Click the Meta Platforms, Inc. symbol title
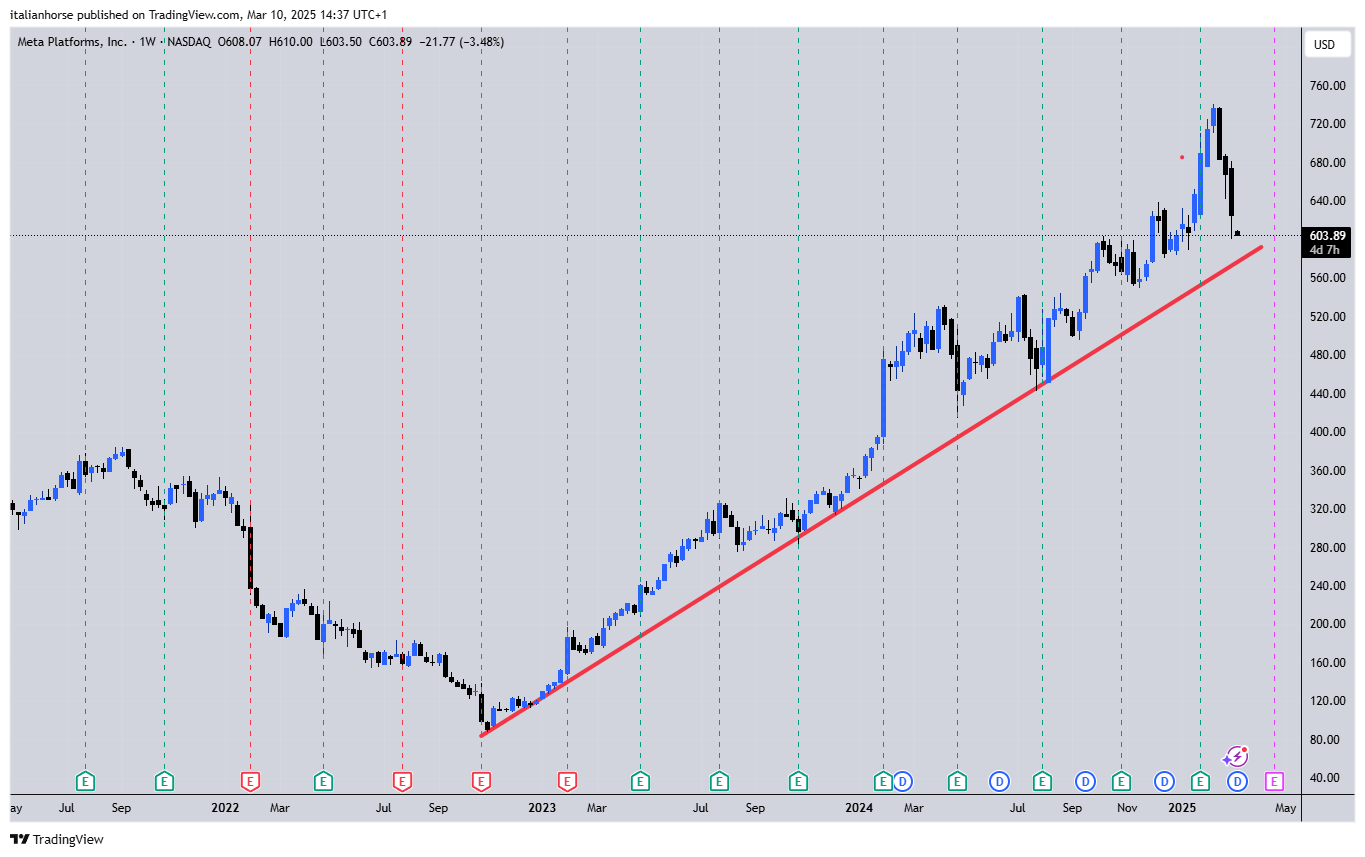1365x857 pixels. pos(72,42)
